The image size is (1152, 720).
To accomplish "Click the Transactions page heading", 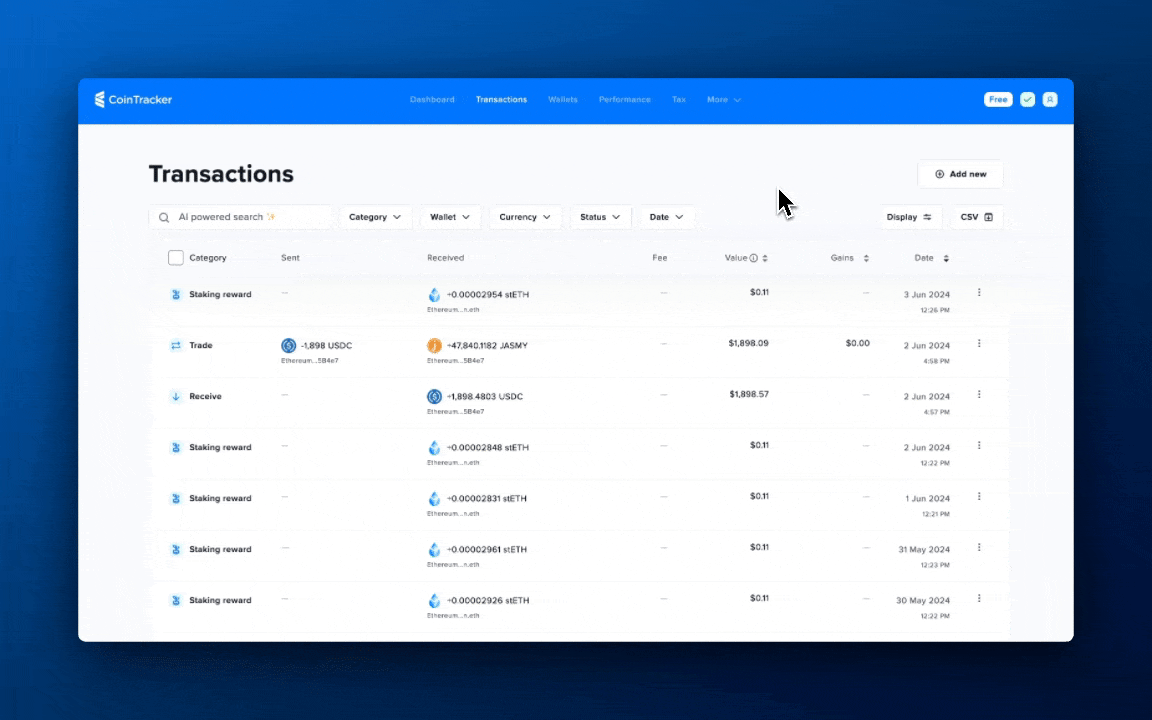I will 221,174.
